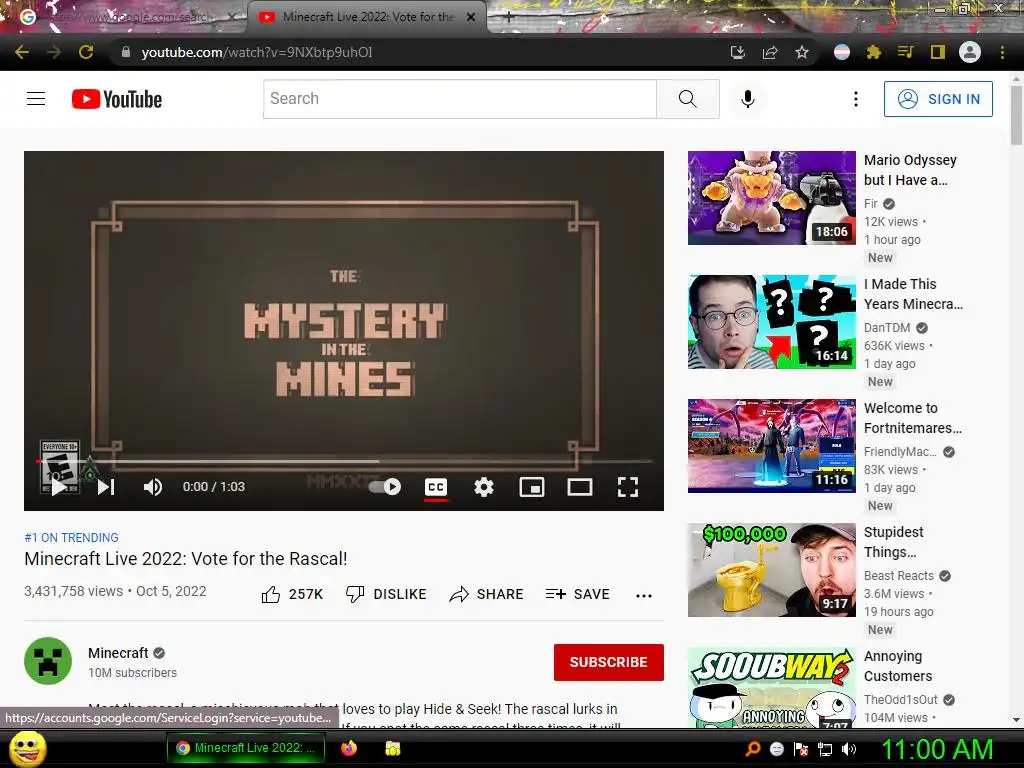Enable miniplayer mode
The width and height of the screenshot is (1024, 768).
532,487
